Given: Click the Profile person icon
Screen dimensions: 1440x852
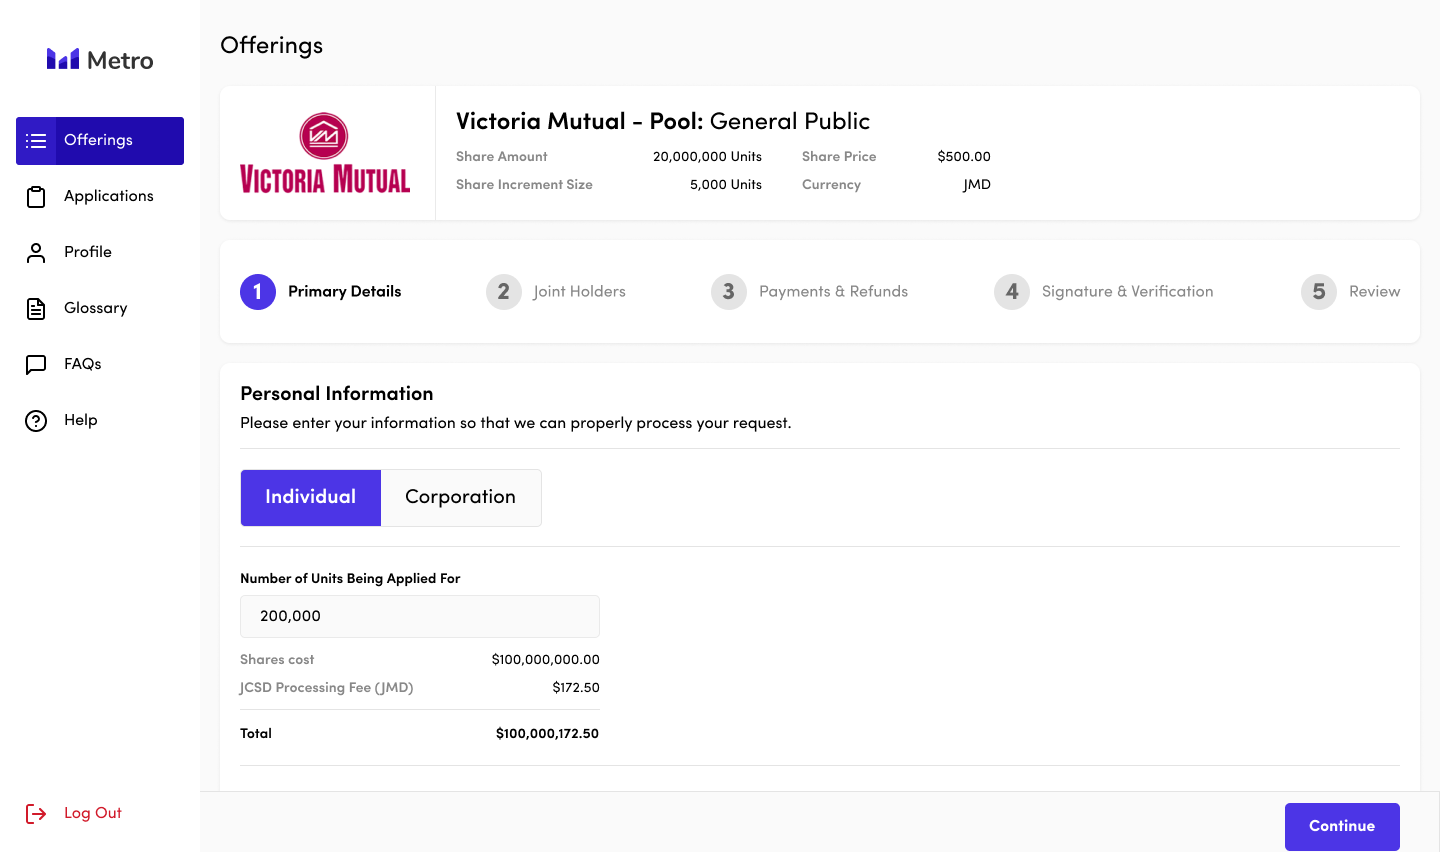Looking at the screenshot, I should point(36,253).
